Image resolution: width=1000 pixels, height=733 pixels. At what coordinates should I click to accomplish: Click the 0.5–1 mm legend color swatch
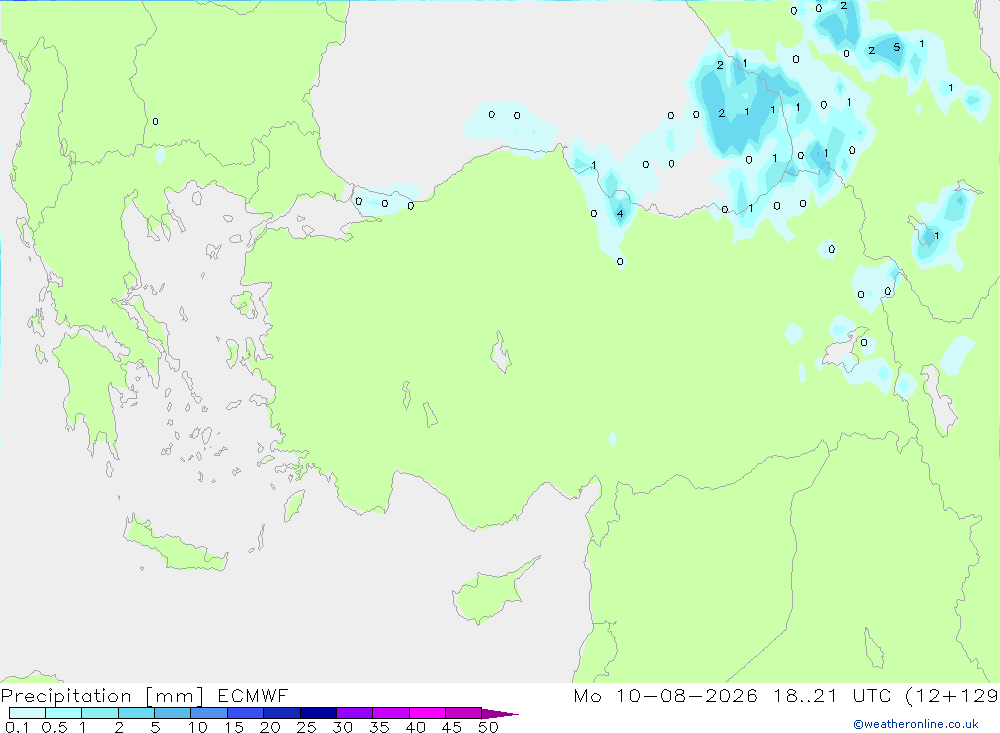pyautogui.click(x=64, y=713)
